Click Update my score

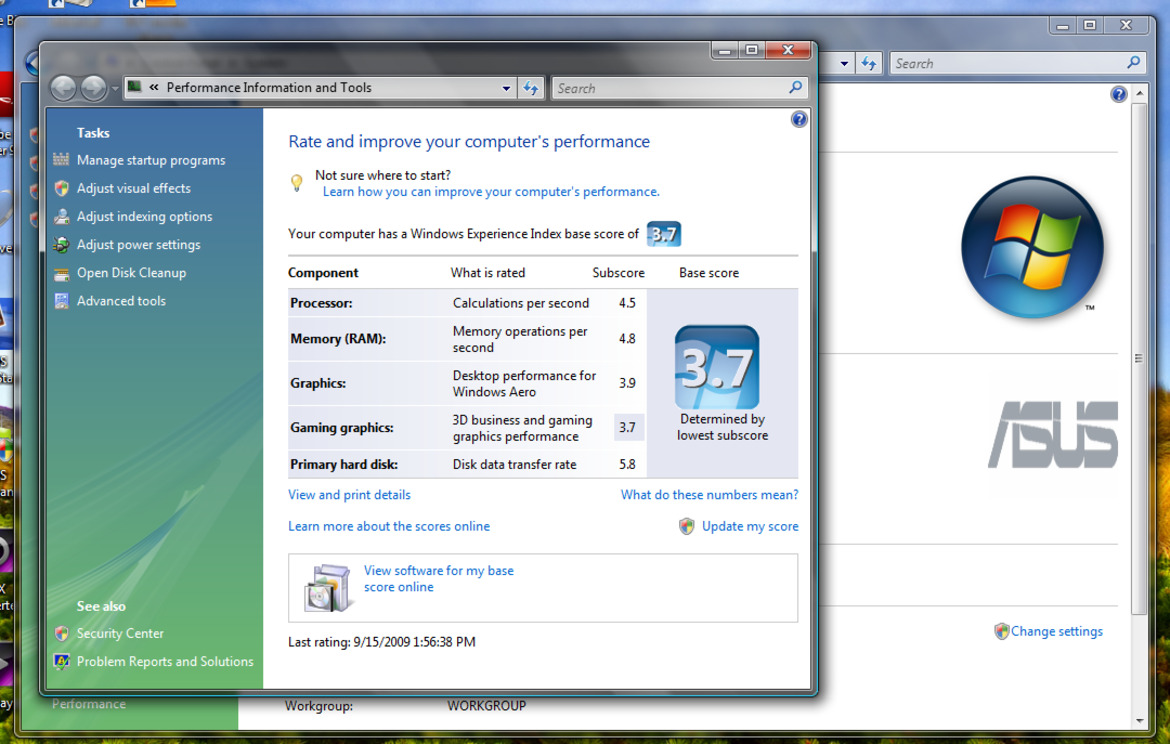click(x=750, y=526)
